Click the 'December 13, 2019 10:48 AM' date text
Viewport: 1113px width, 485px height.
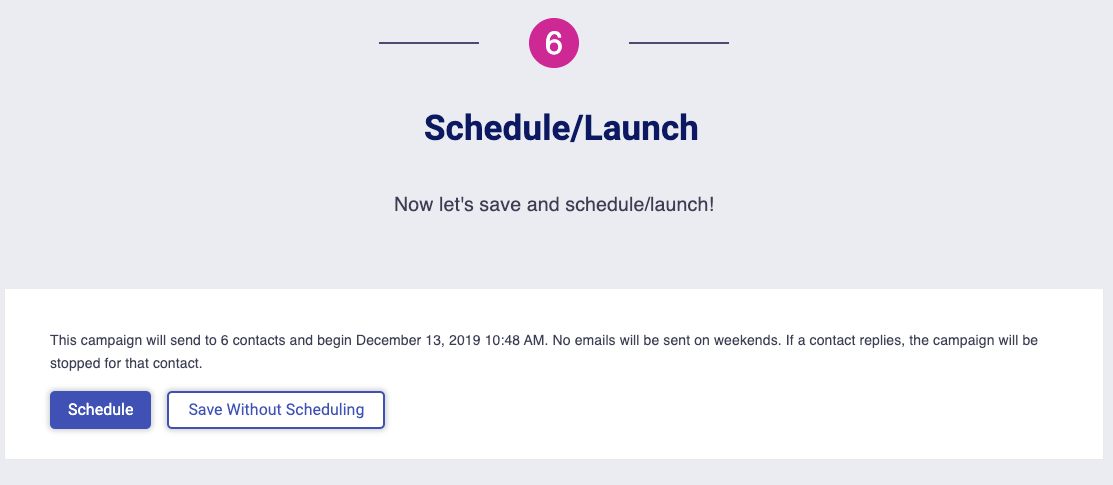[x=451, y=341]
